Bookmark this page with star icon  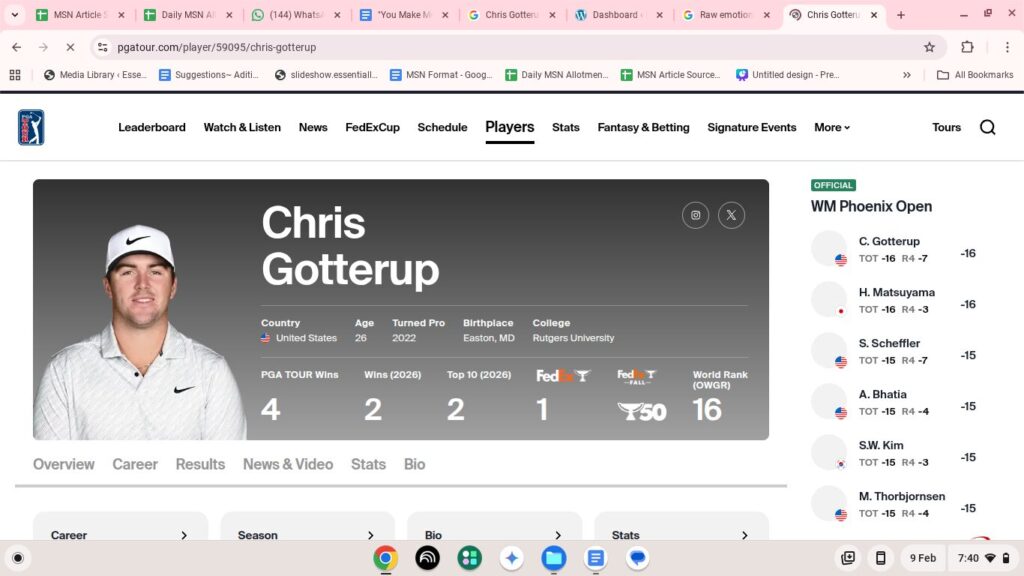click(929, 47)
